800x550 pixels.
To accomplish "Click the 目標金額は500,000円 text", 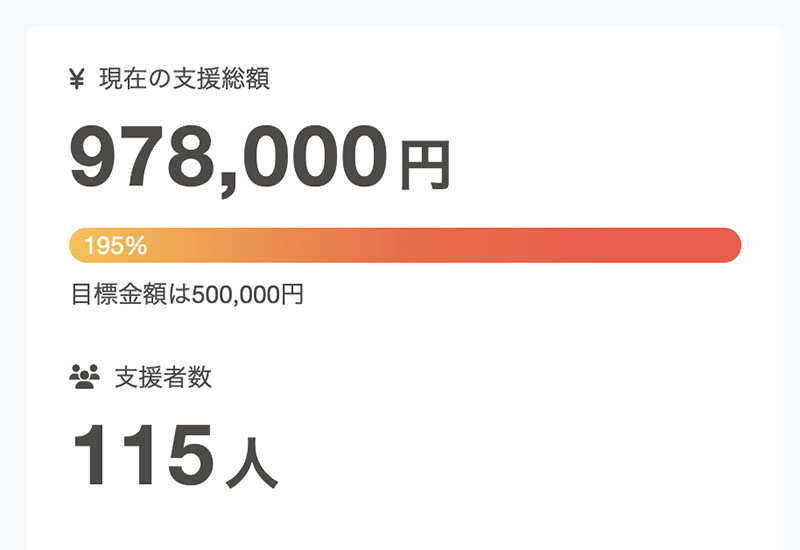I will (x=187, y=295).
